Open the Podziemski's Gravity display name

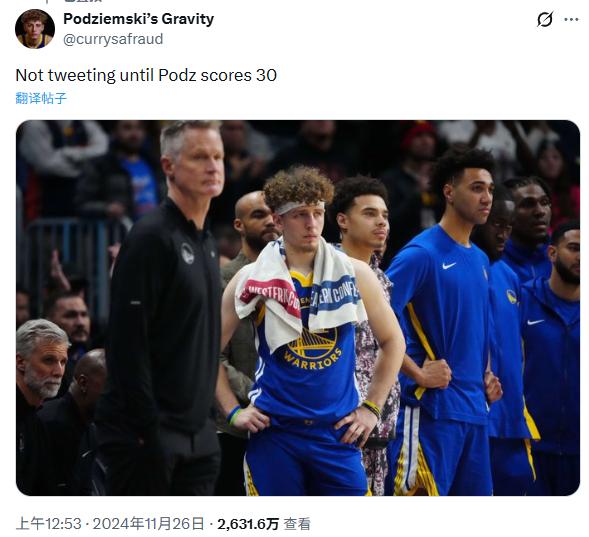[x=139, y=19]
